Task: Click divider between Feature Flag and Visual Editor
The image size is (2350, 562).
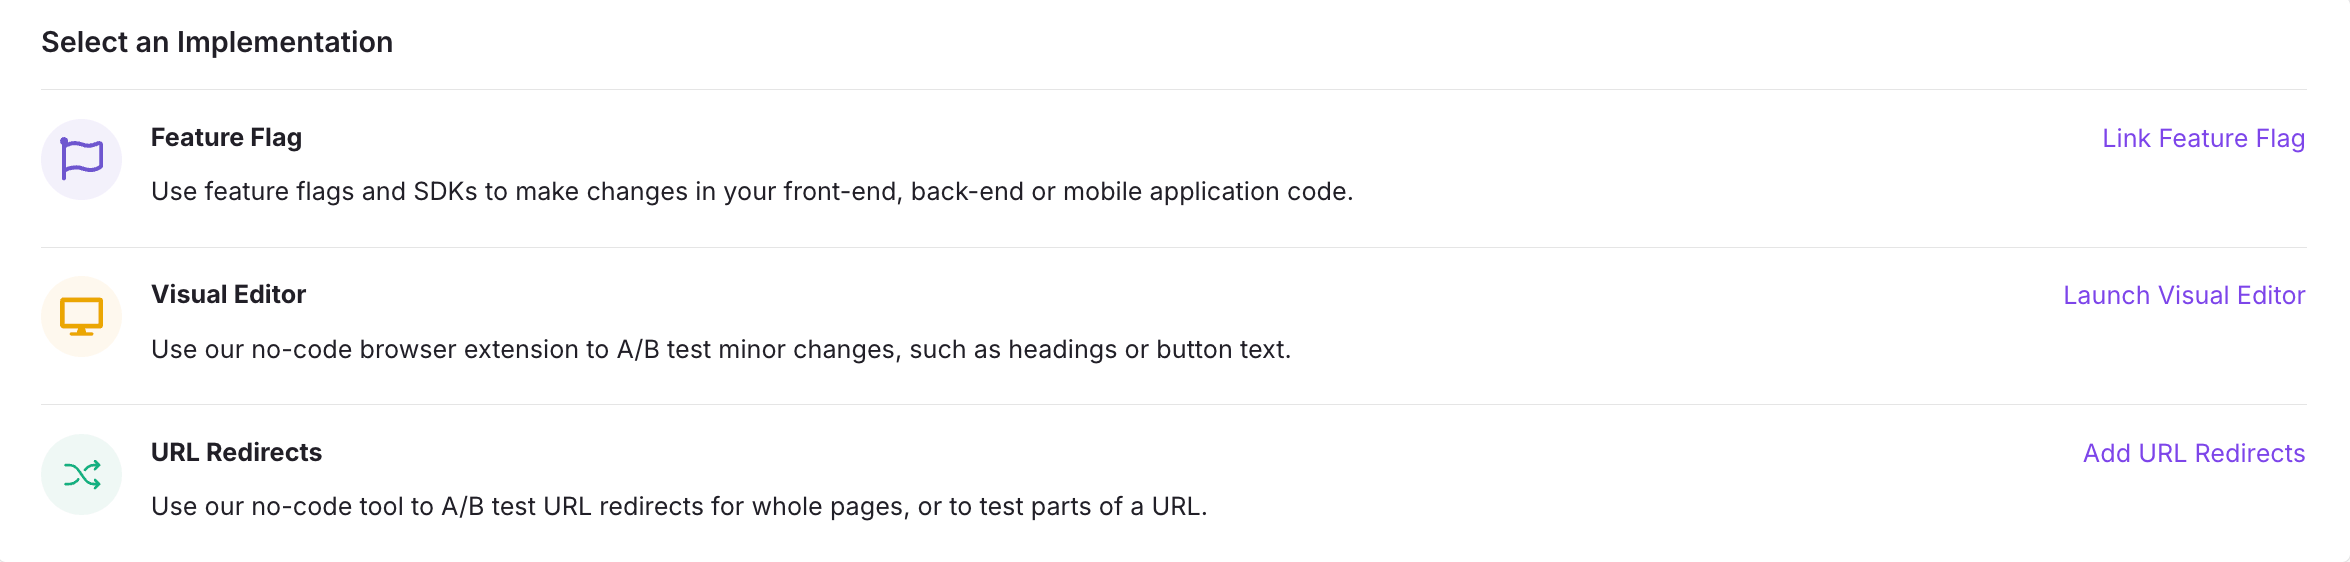Action: [x=1174, y=247]
